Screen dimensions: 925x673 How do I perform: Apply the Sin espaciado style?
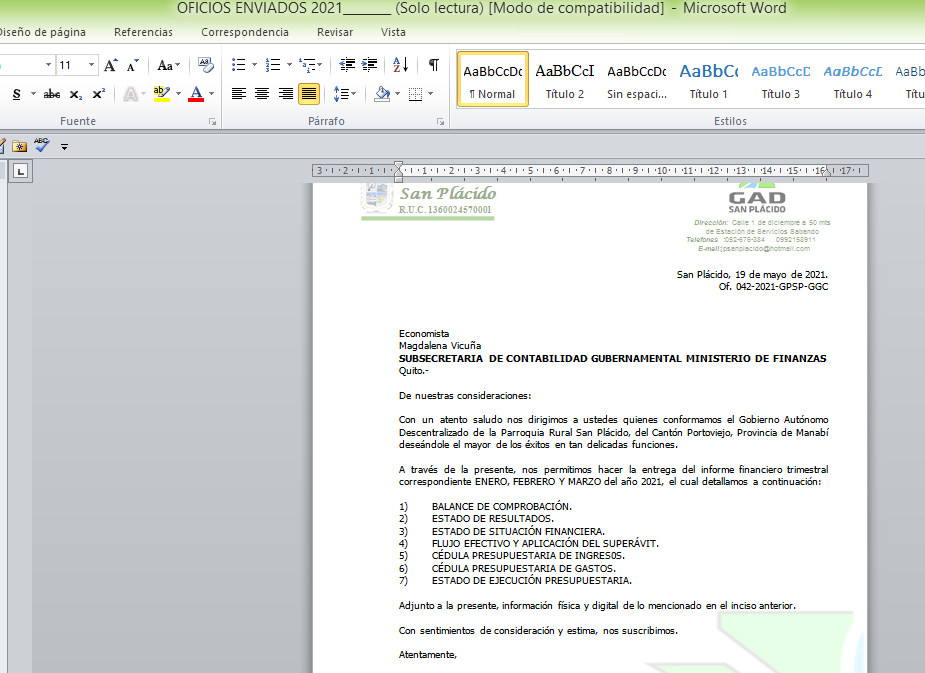tap(637, 80)
